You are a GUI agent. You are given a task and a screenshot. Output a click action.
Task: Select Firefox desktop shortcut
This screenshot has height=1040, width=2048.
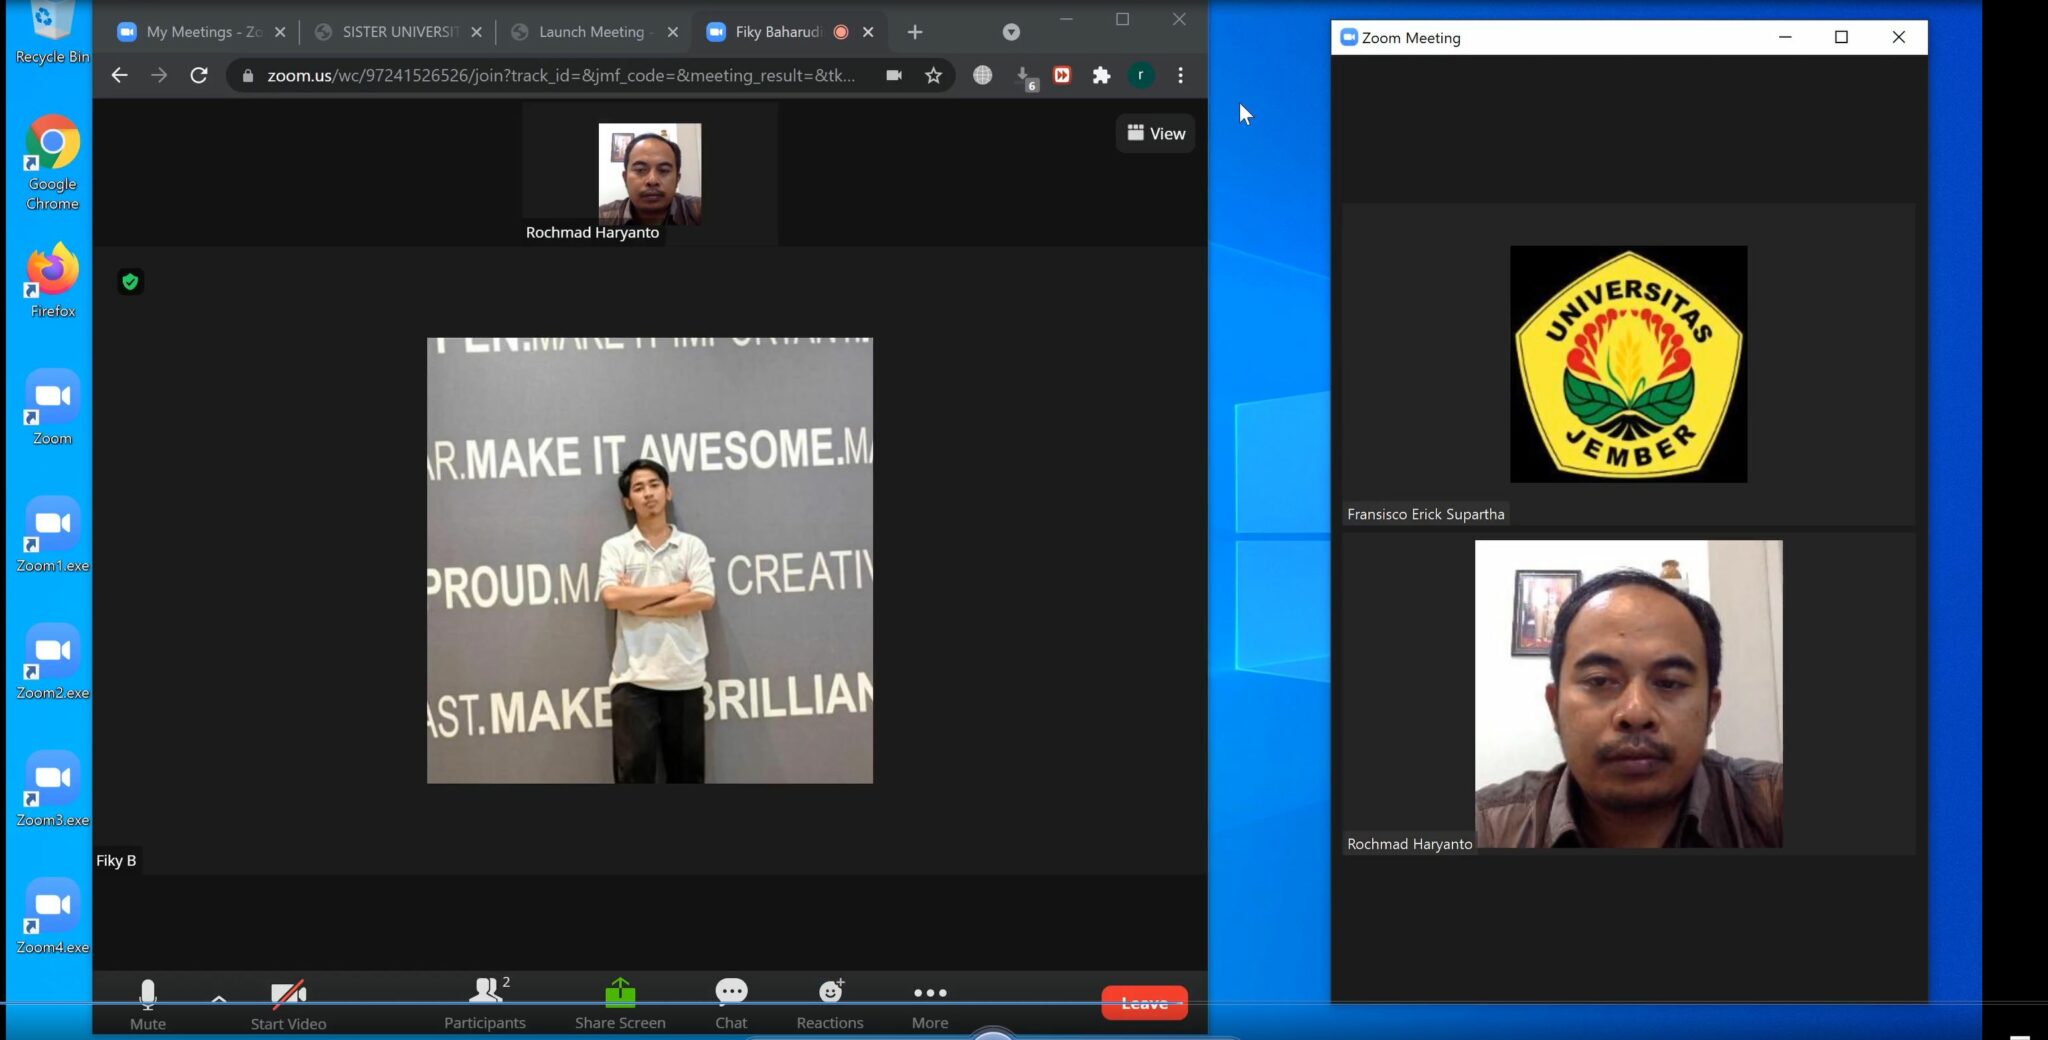pyautogui.click(x=52, y=281)
